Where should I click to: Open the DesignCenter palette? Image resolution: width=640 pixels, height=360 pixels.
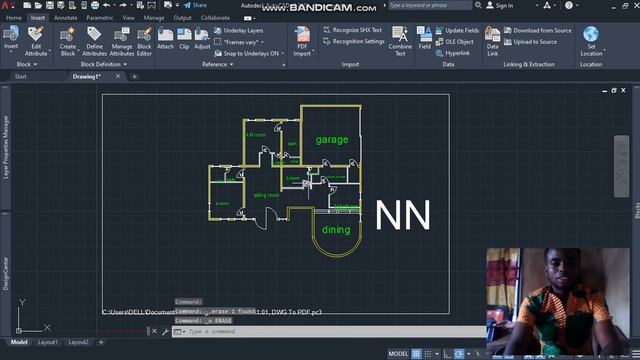pyautogui.click(x=6, y=273)
